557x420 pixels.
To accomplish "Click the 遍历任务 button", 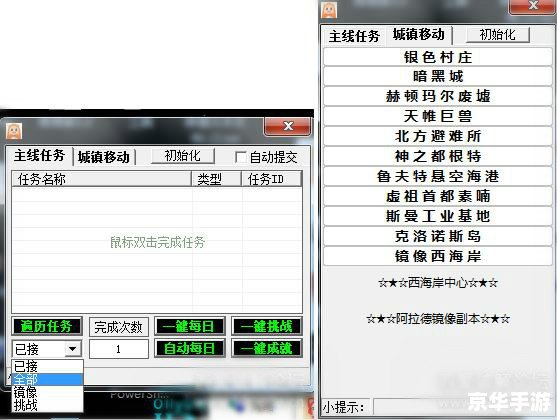I will click(x=47, y=326).
